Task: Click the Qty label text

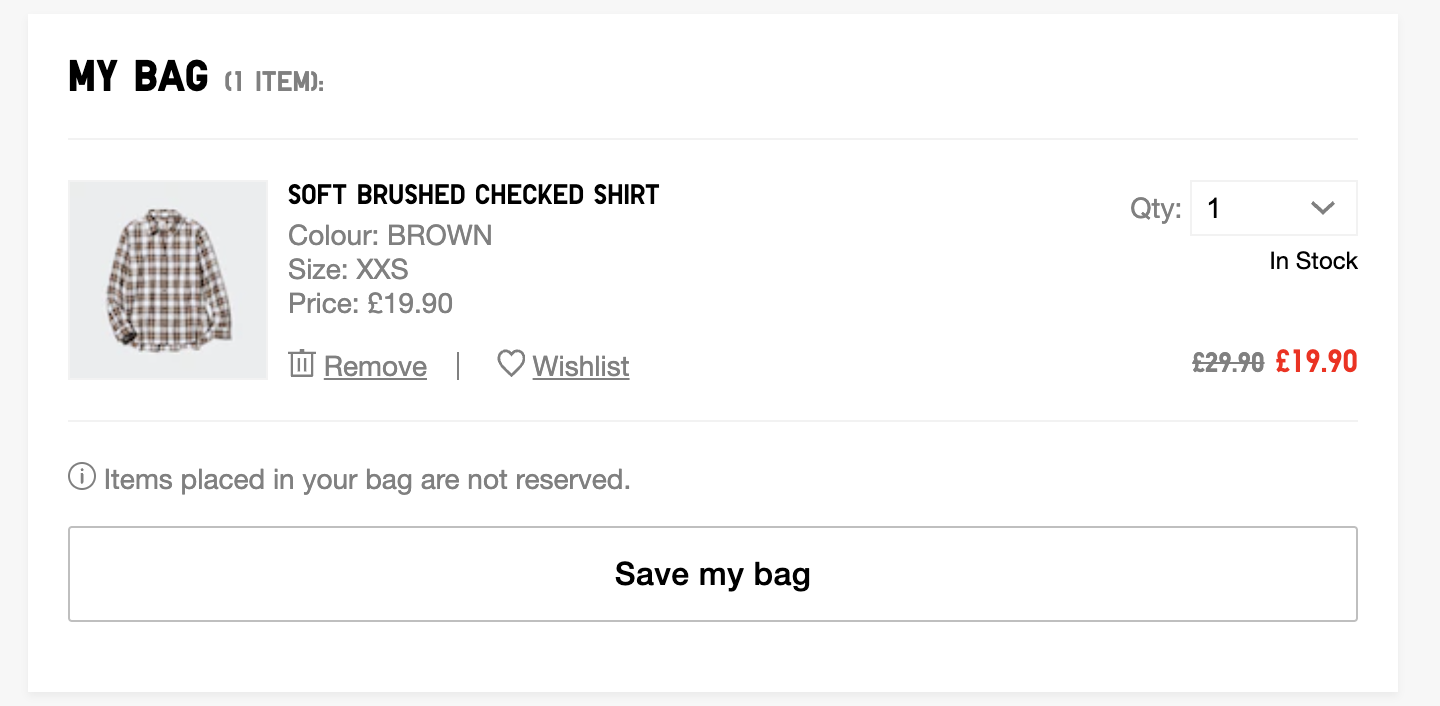Action: click(x=1155, y=209)
